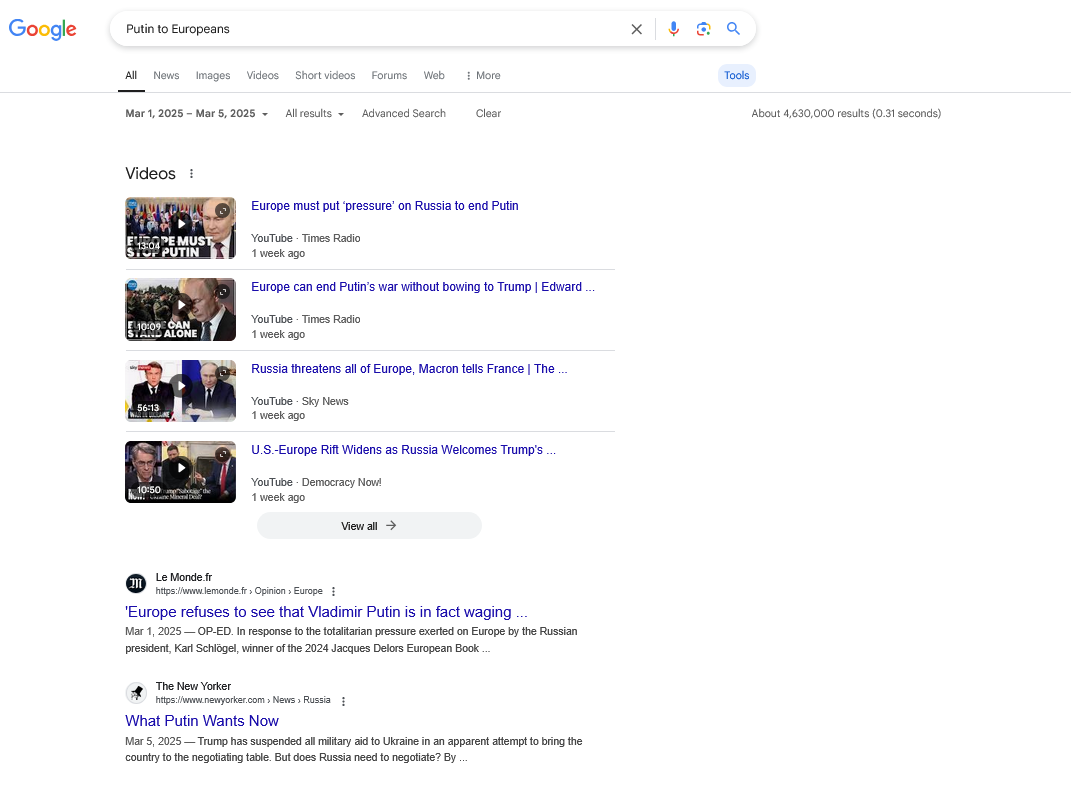Click the Google logo
1071x789 pixels.
pyautogui.click(x=43, y=29)
